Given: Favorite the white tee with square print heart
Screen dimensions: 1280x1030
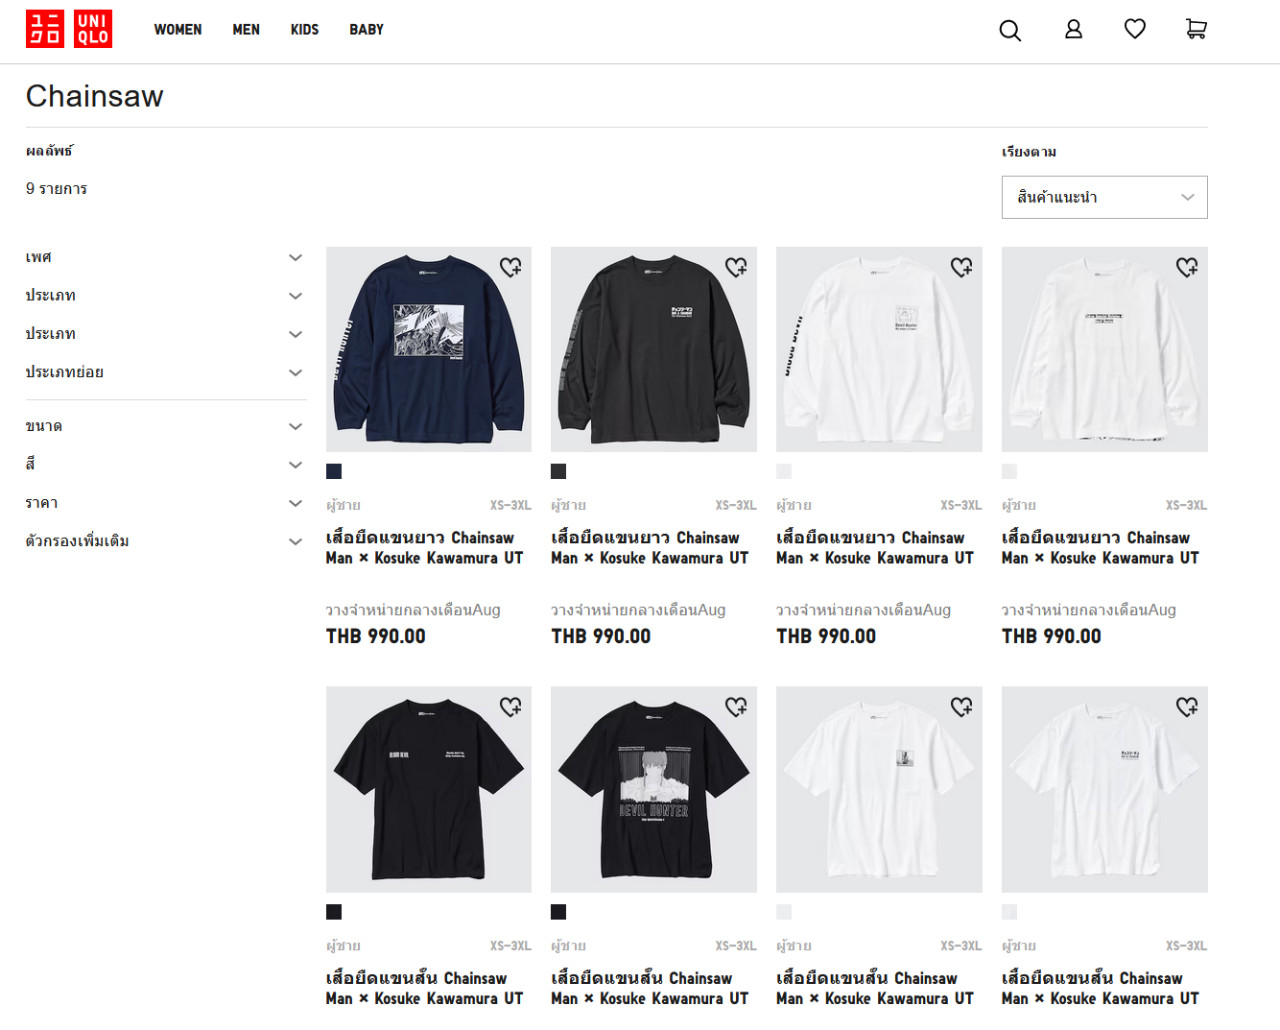Looking at the screenshot, I should [x=961, y=707].
